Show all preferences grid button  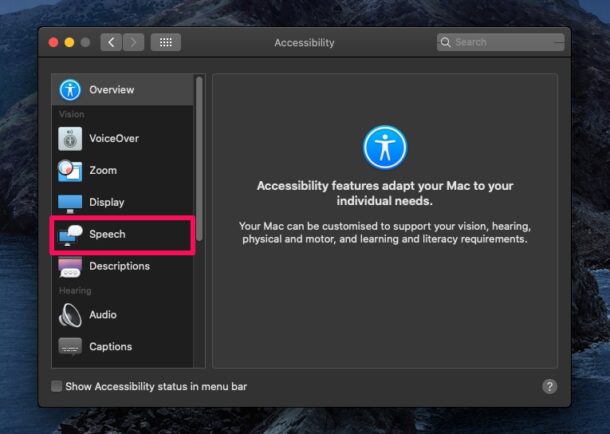click(166, 42)
